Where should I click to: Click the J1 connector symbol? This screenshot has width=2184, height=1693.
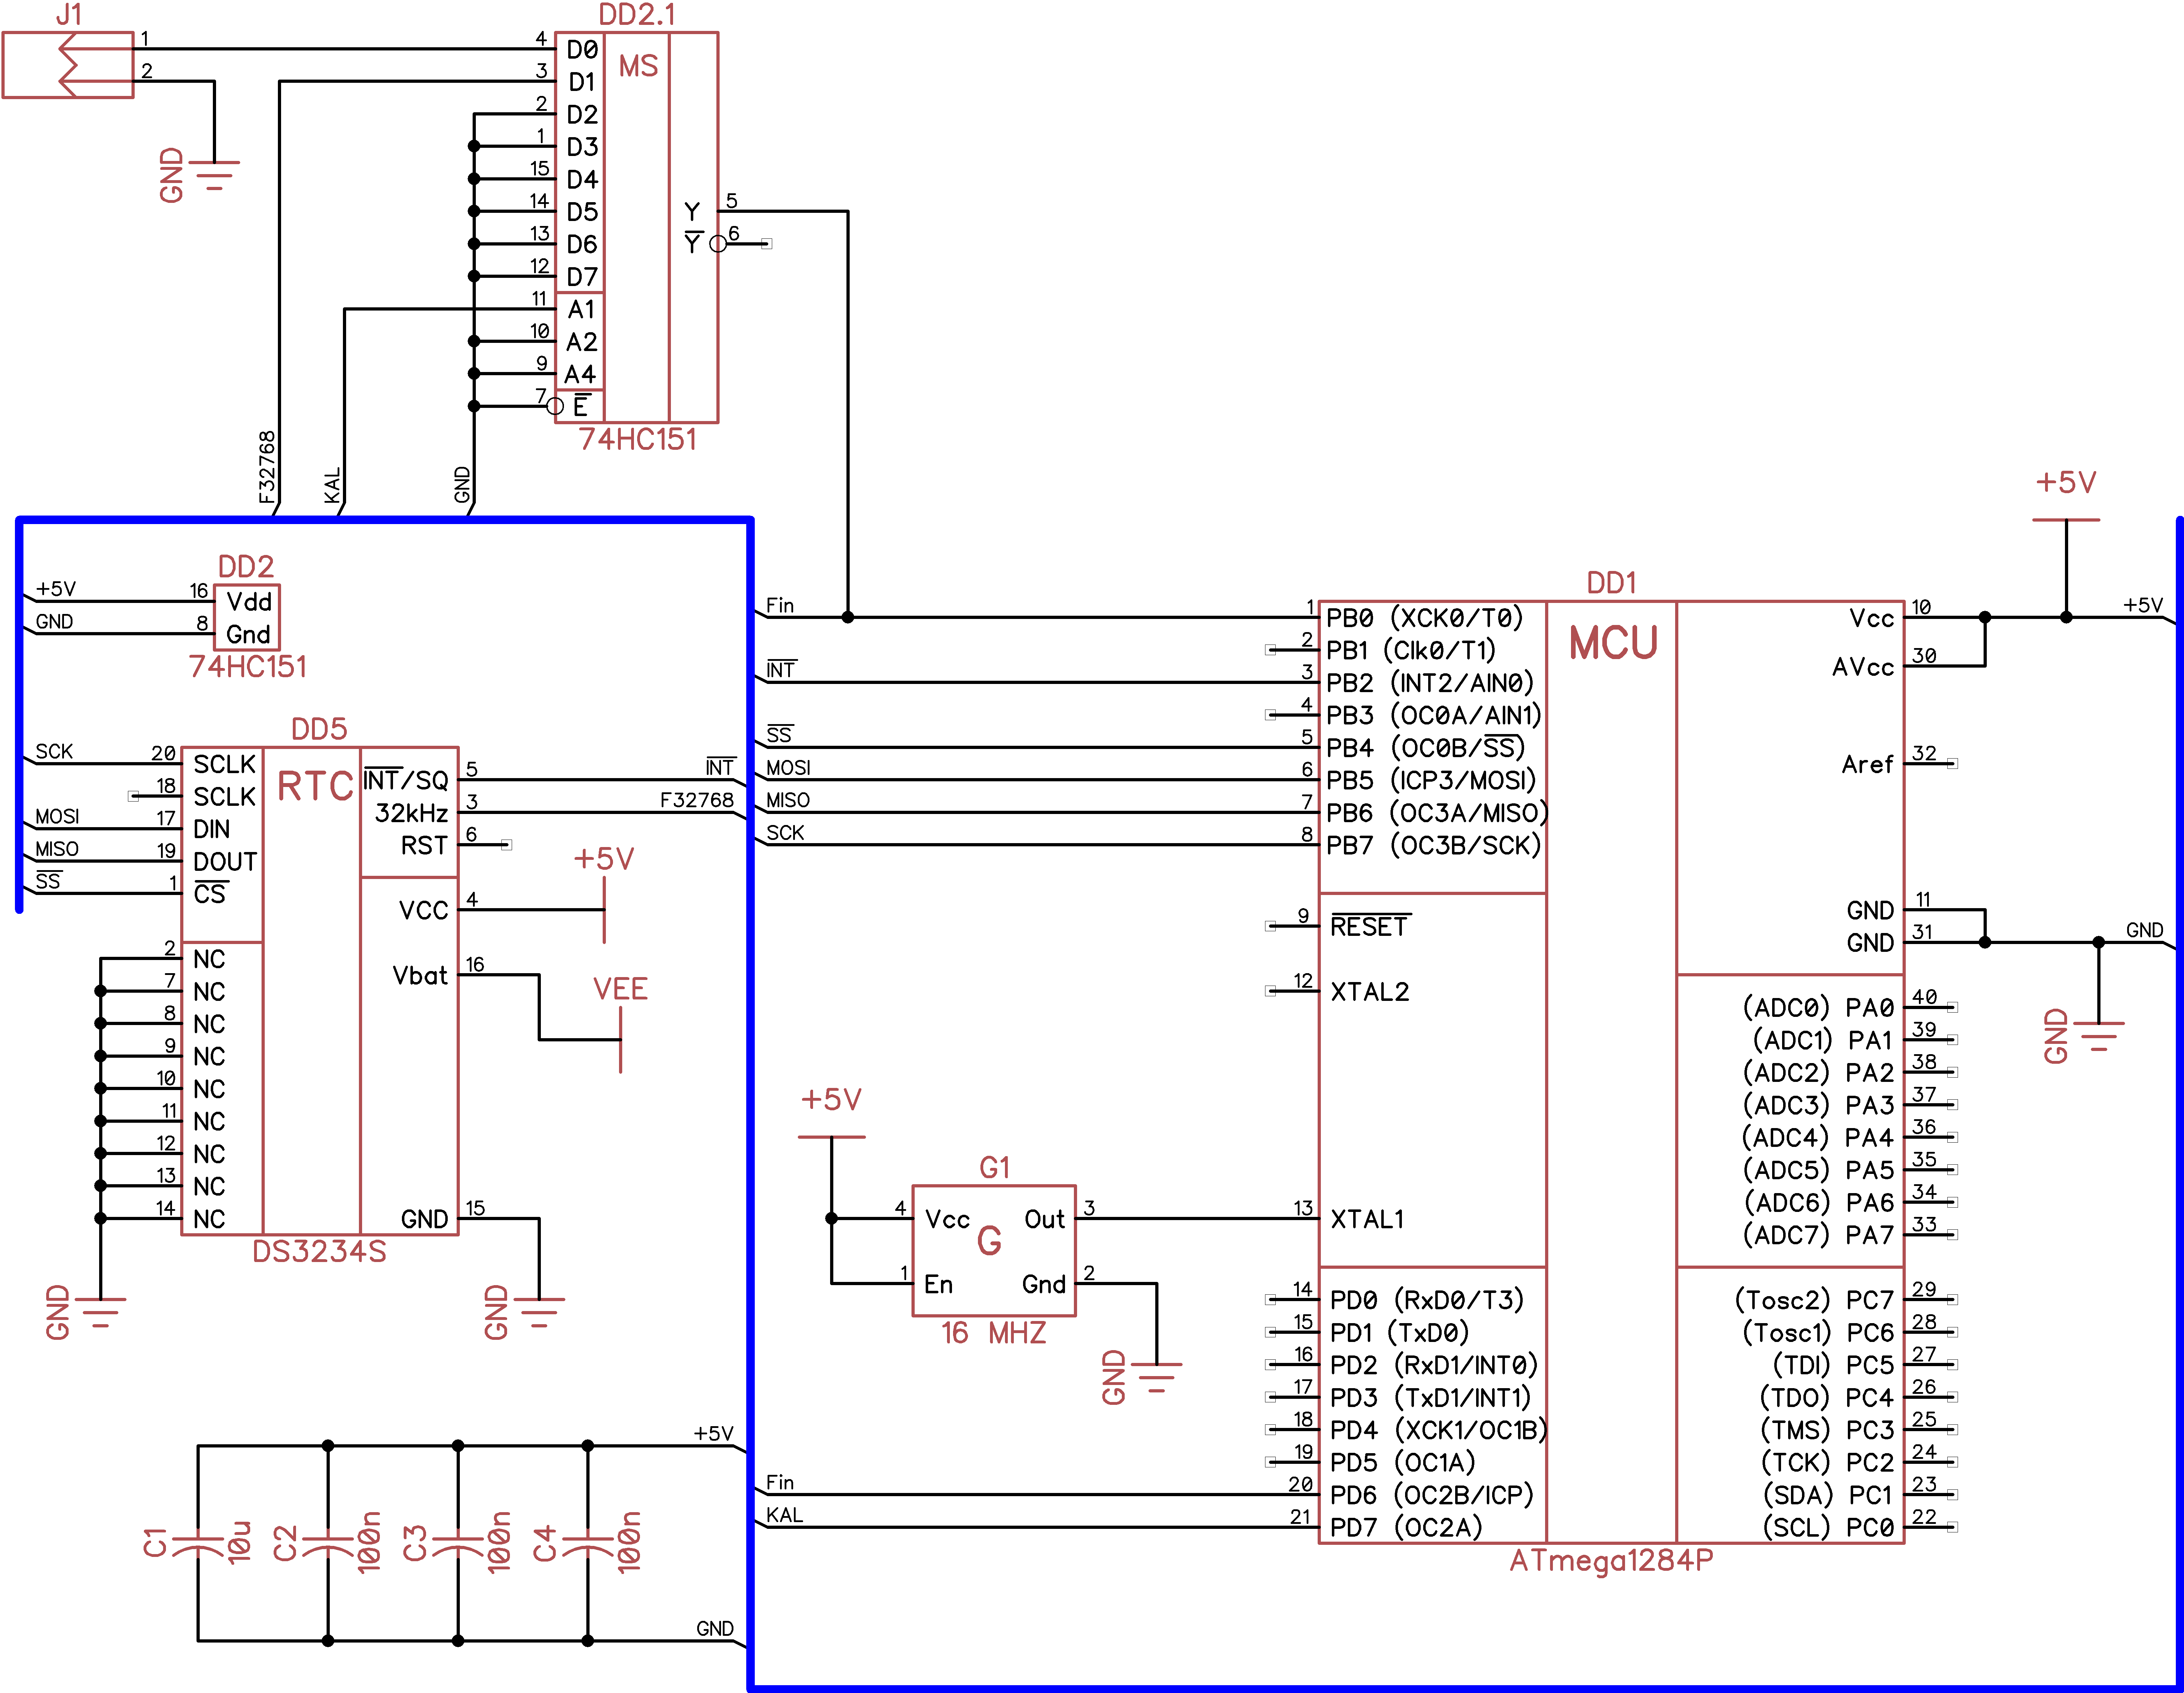[68, 65]
